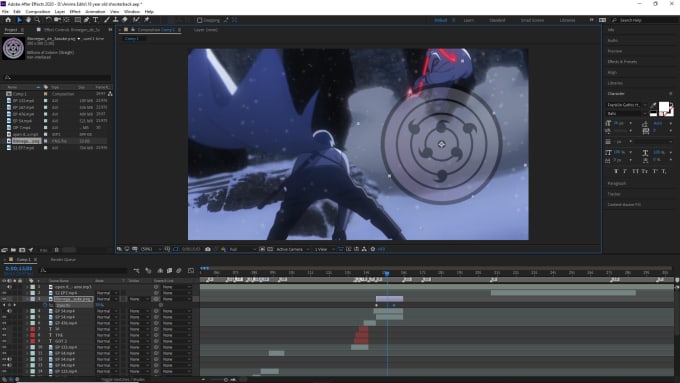Select the Puppet Pin tool
Image resolution: width=680 pixels, height=383 pixels.
pos(147,20)
